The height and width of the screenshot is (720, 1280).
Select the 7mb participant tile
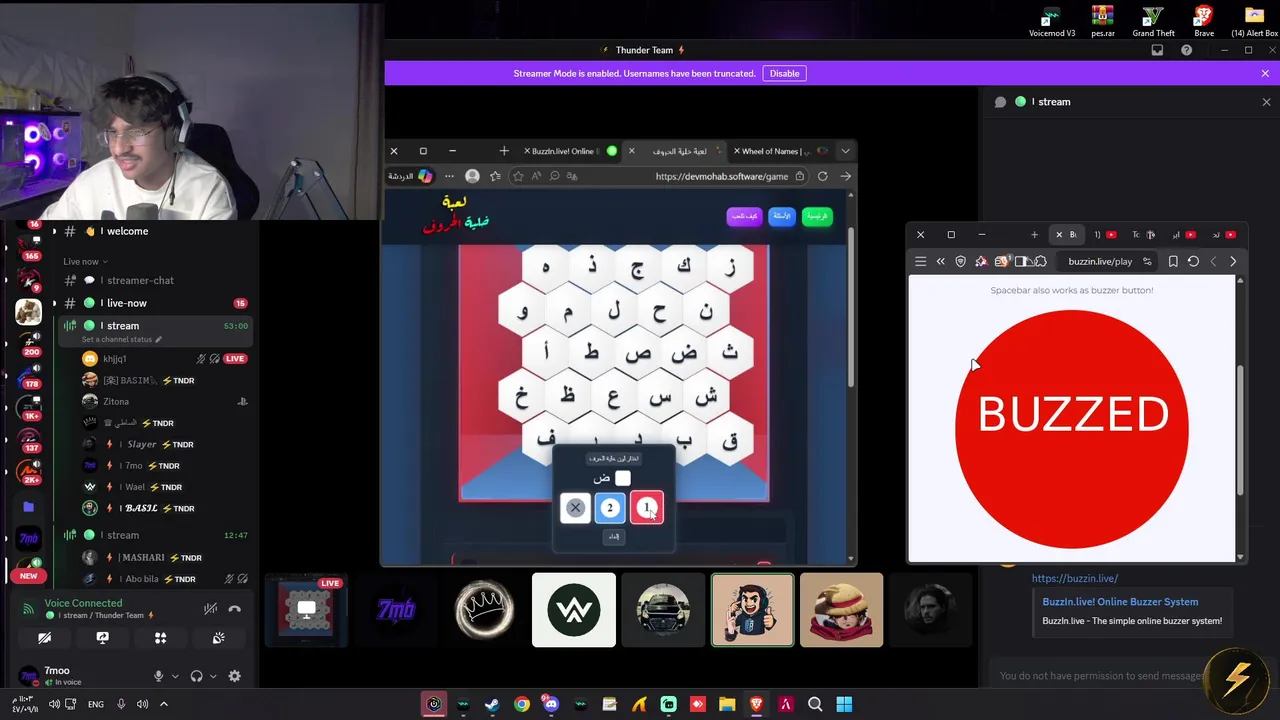click(396, 609)
